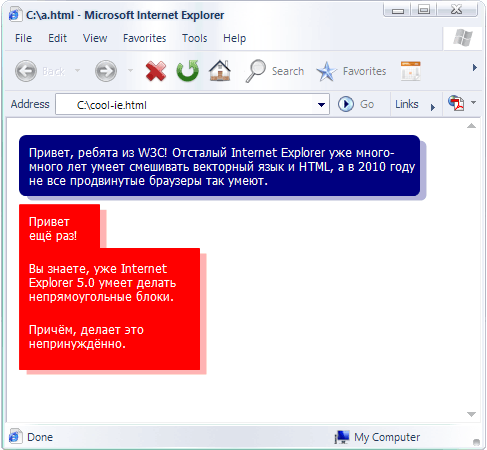
Task: Click the 'Done' status bar text
Action: 40,437
